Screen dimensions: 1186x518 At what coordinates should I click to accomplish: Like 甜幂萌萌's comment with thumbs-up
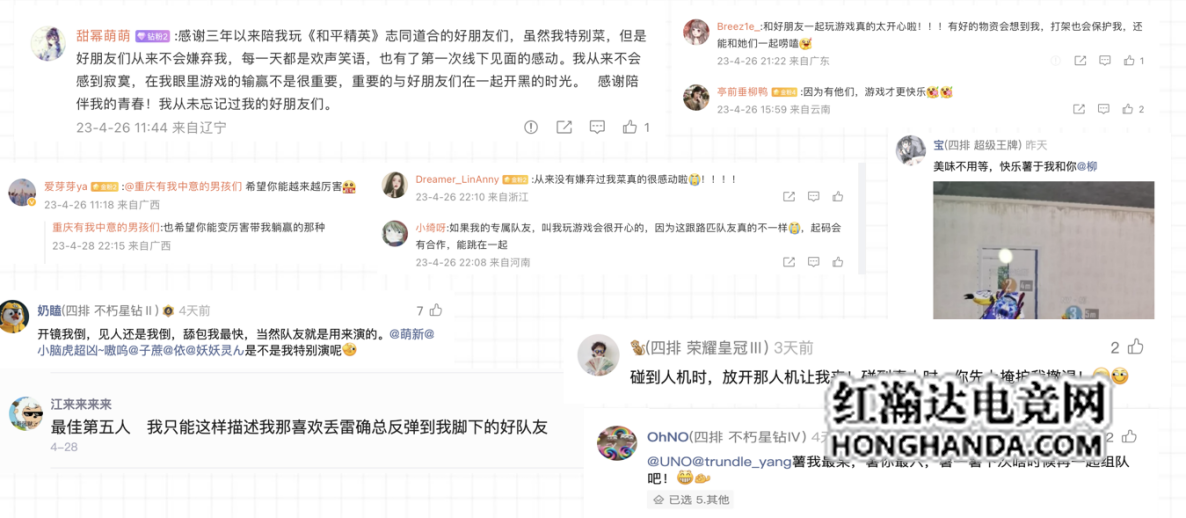[629, 127]
